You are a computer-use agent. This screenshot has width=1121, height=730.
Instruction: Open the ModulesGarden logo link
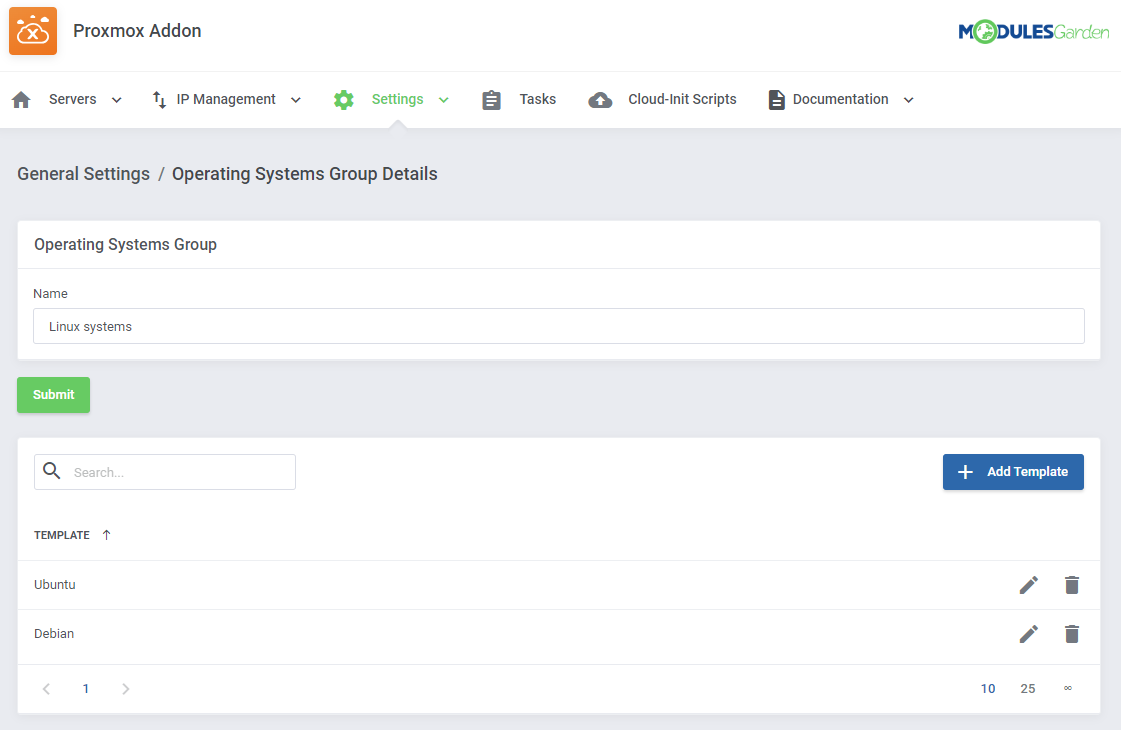point(1033,31)
